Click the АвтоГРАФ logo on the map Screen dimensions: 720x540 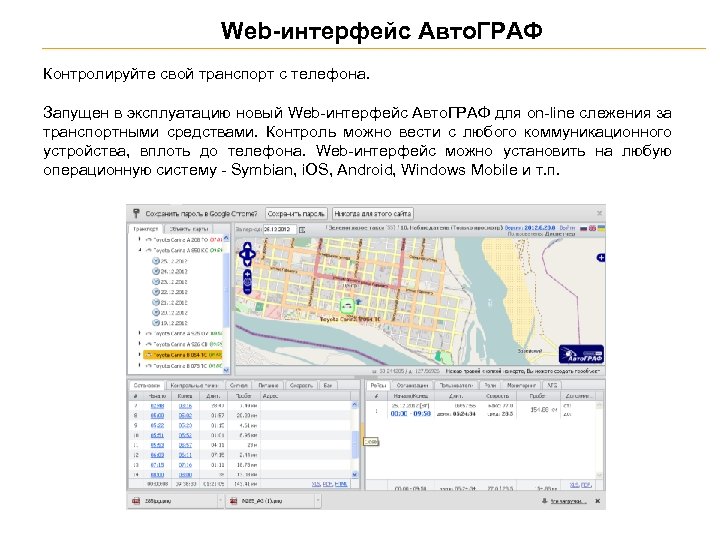(581, 354)
